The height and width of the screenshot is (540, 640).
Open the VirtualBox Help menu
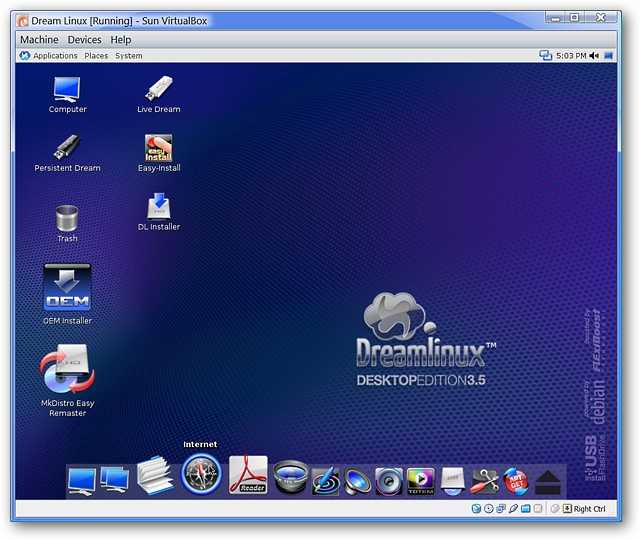click(x=121, y=40)
